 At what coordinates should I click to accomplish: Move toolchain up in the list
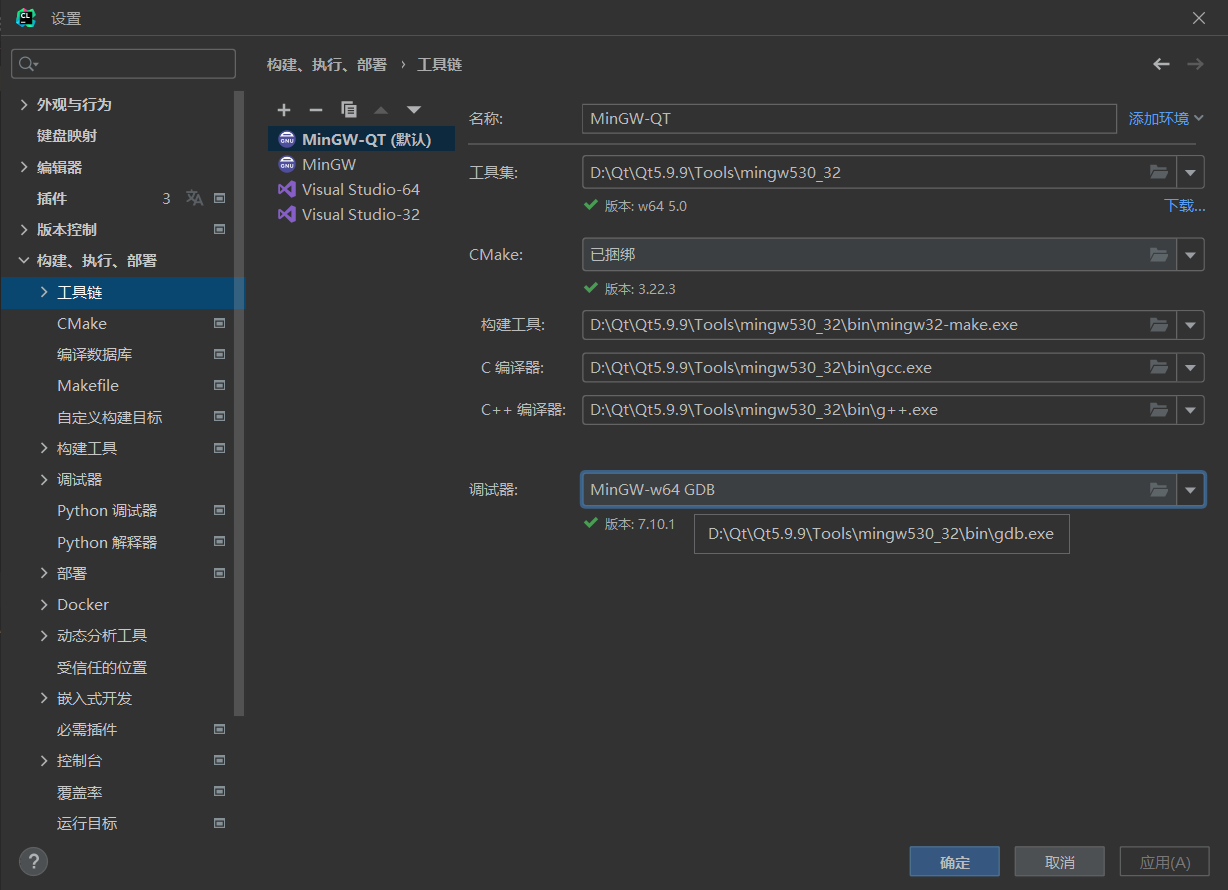point(381,110)
